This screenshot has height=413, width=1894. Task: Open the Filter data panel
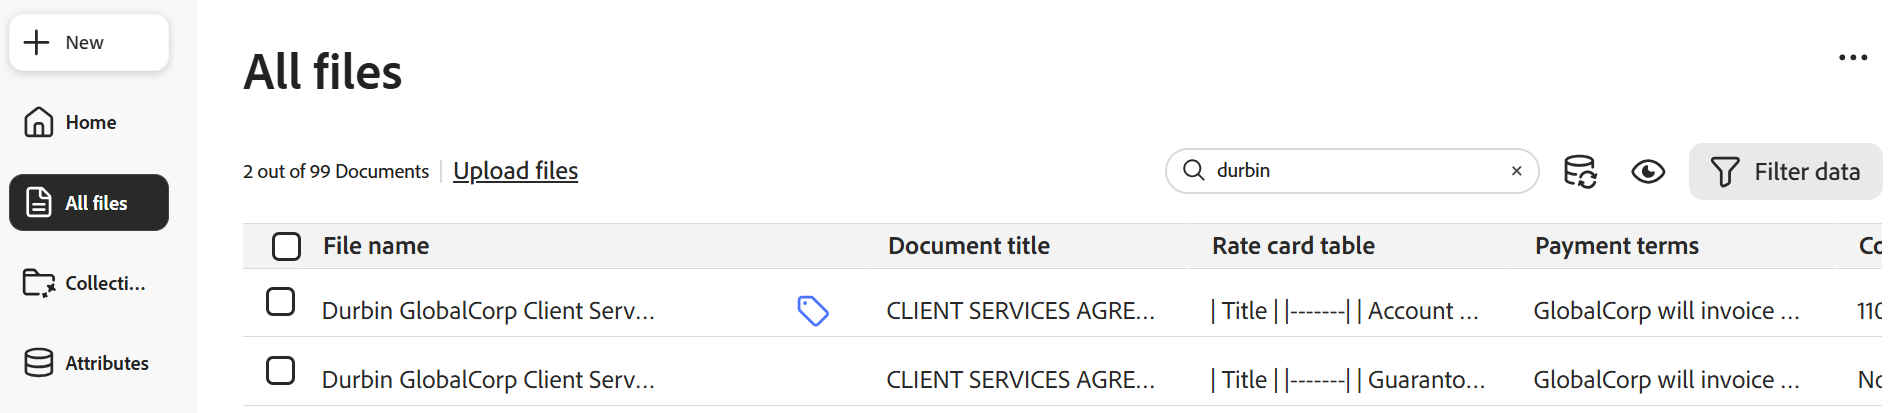point(1785,171)
